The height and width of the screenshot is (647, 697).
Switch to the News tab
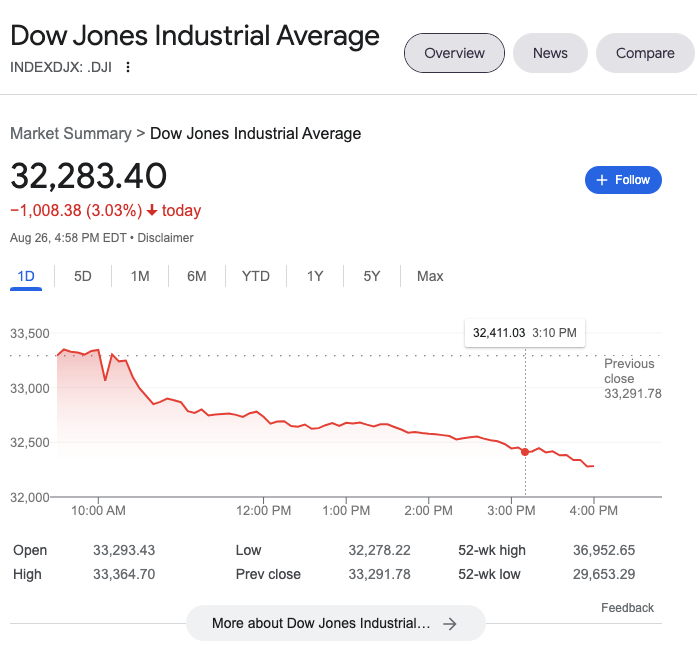550,53
